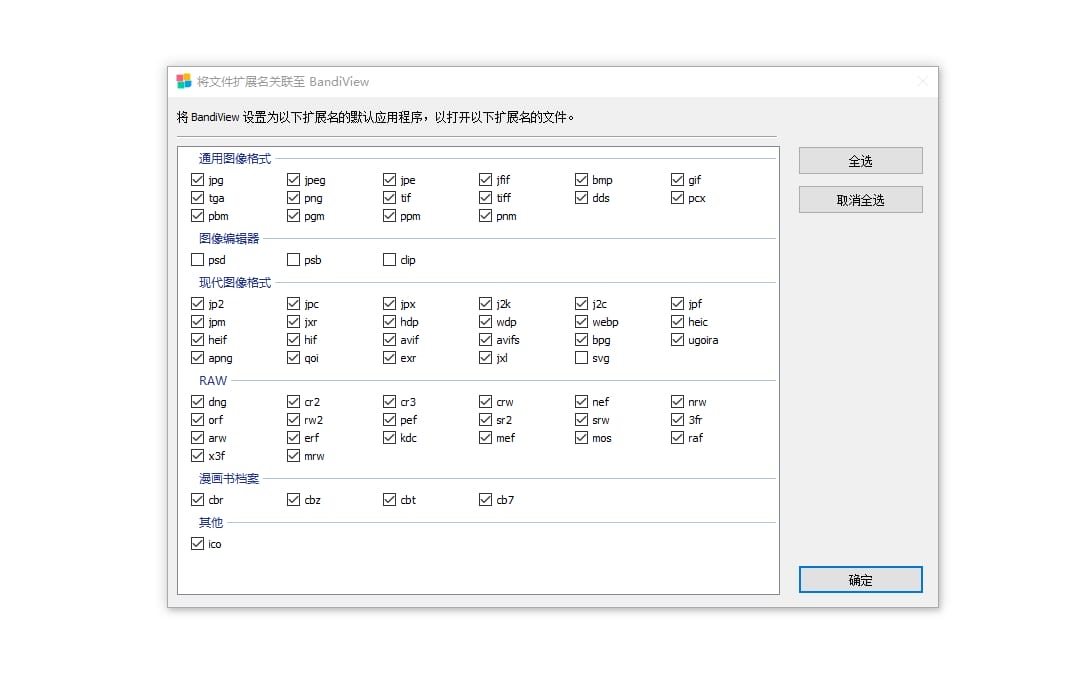Screen dimensions: 1088x676
Task: Close the file association dialog
Action: pos(922,81)
